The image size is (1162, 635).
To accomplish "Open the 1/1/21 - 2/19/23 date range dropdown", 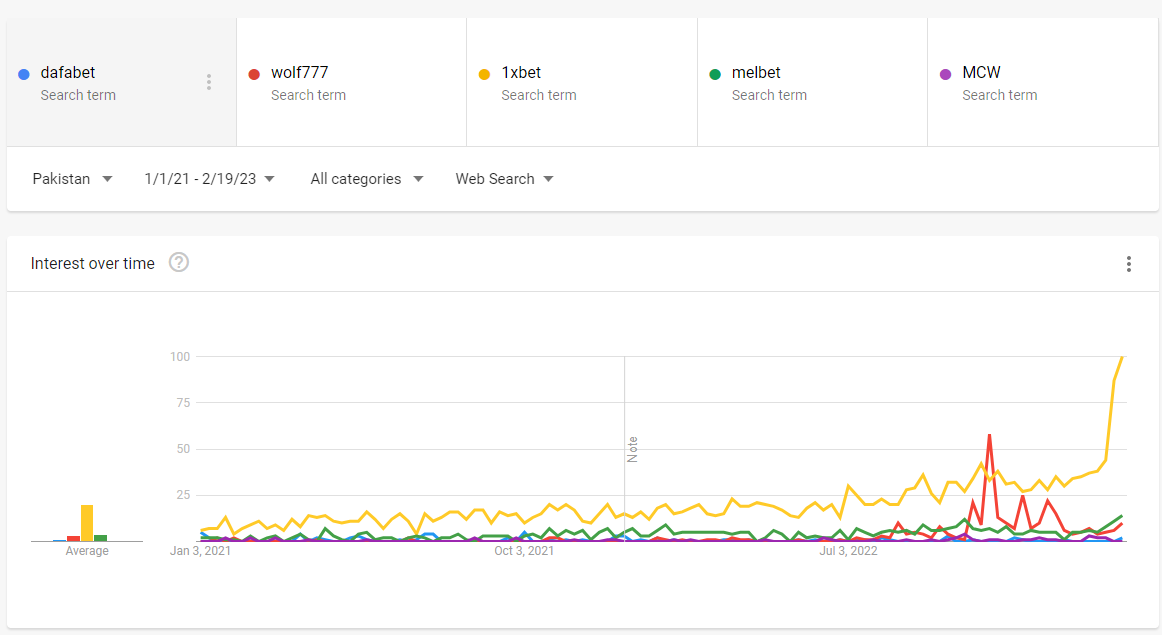I will pyautogui.click(x=209, y=179).
